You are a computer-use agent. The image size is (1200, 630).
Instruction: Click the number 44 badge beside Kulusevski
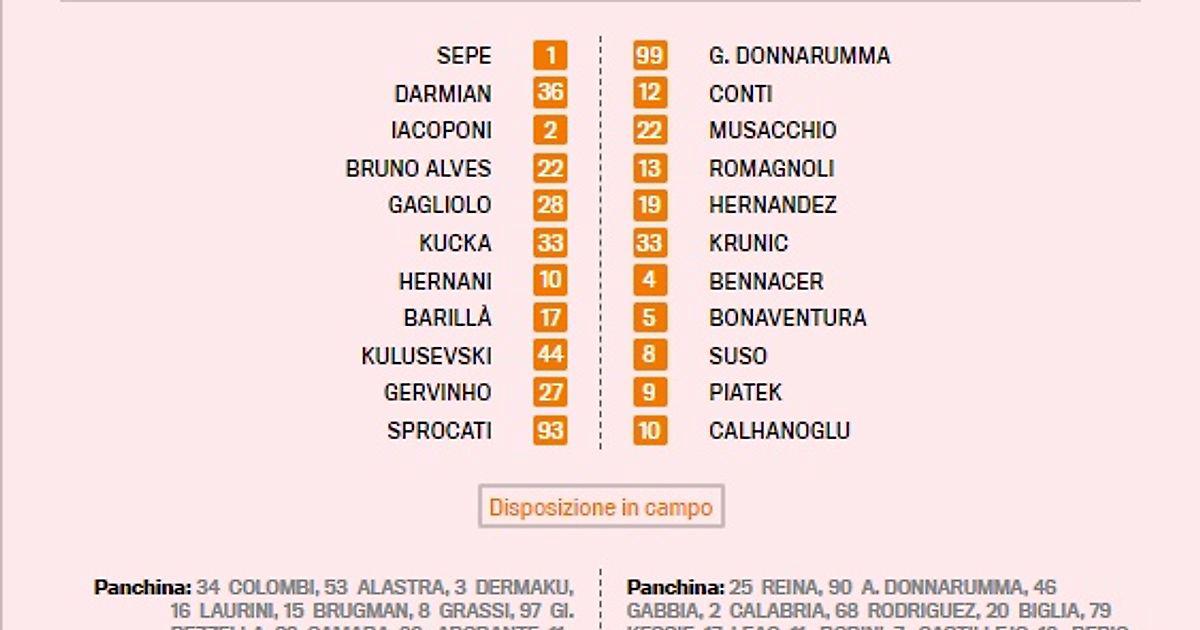coord(550,355)
